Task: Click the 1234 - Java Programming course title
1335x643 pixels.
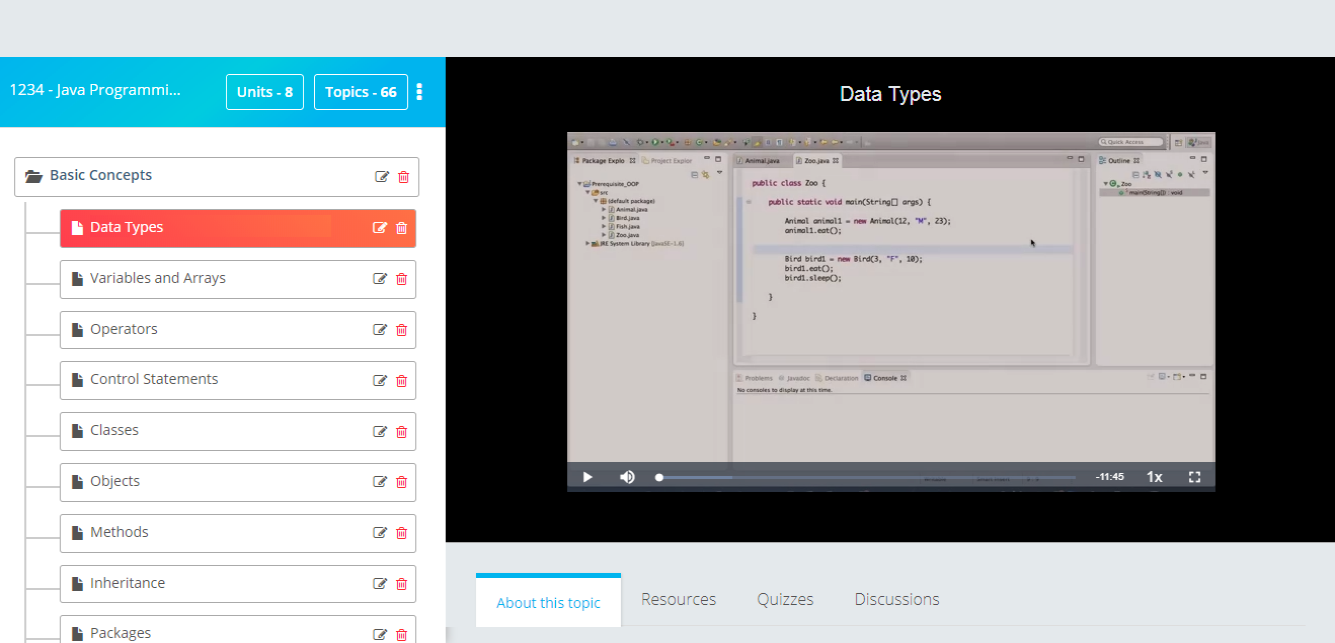Action: [x=95, y=90]
